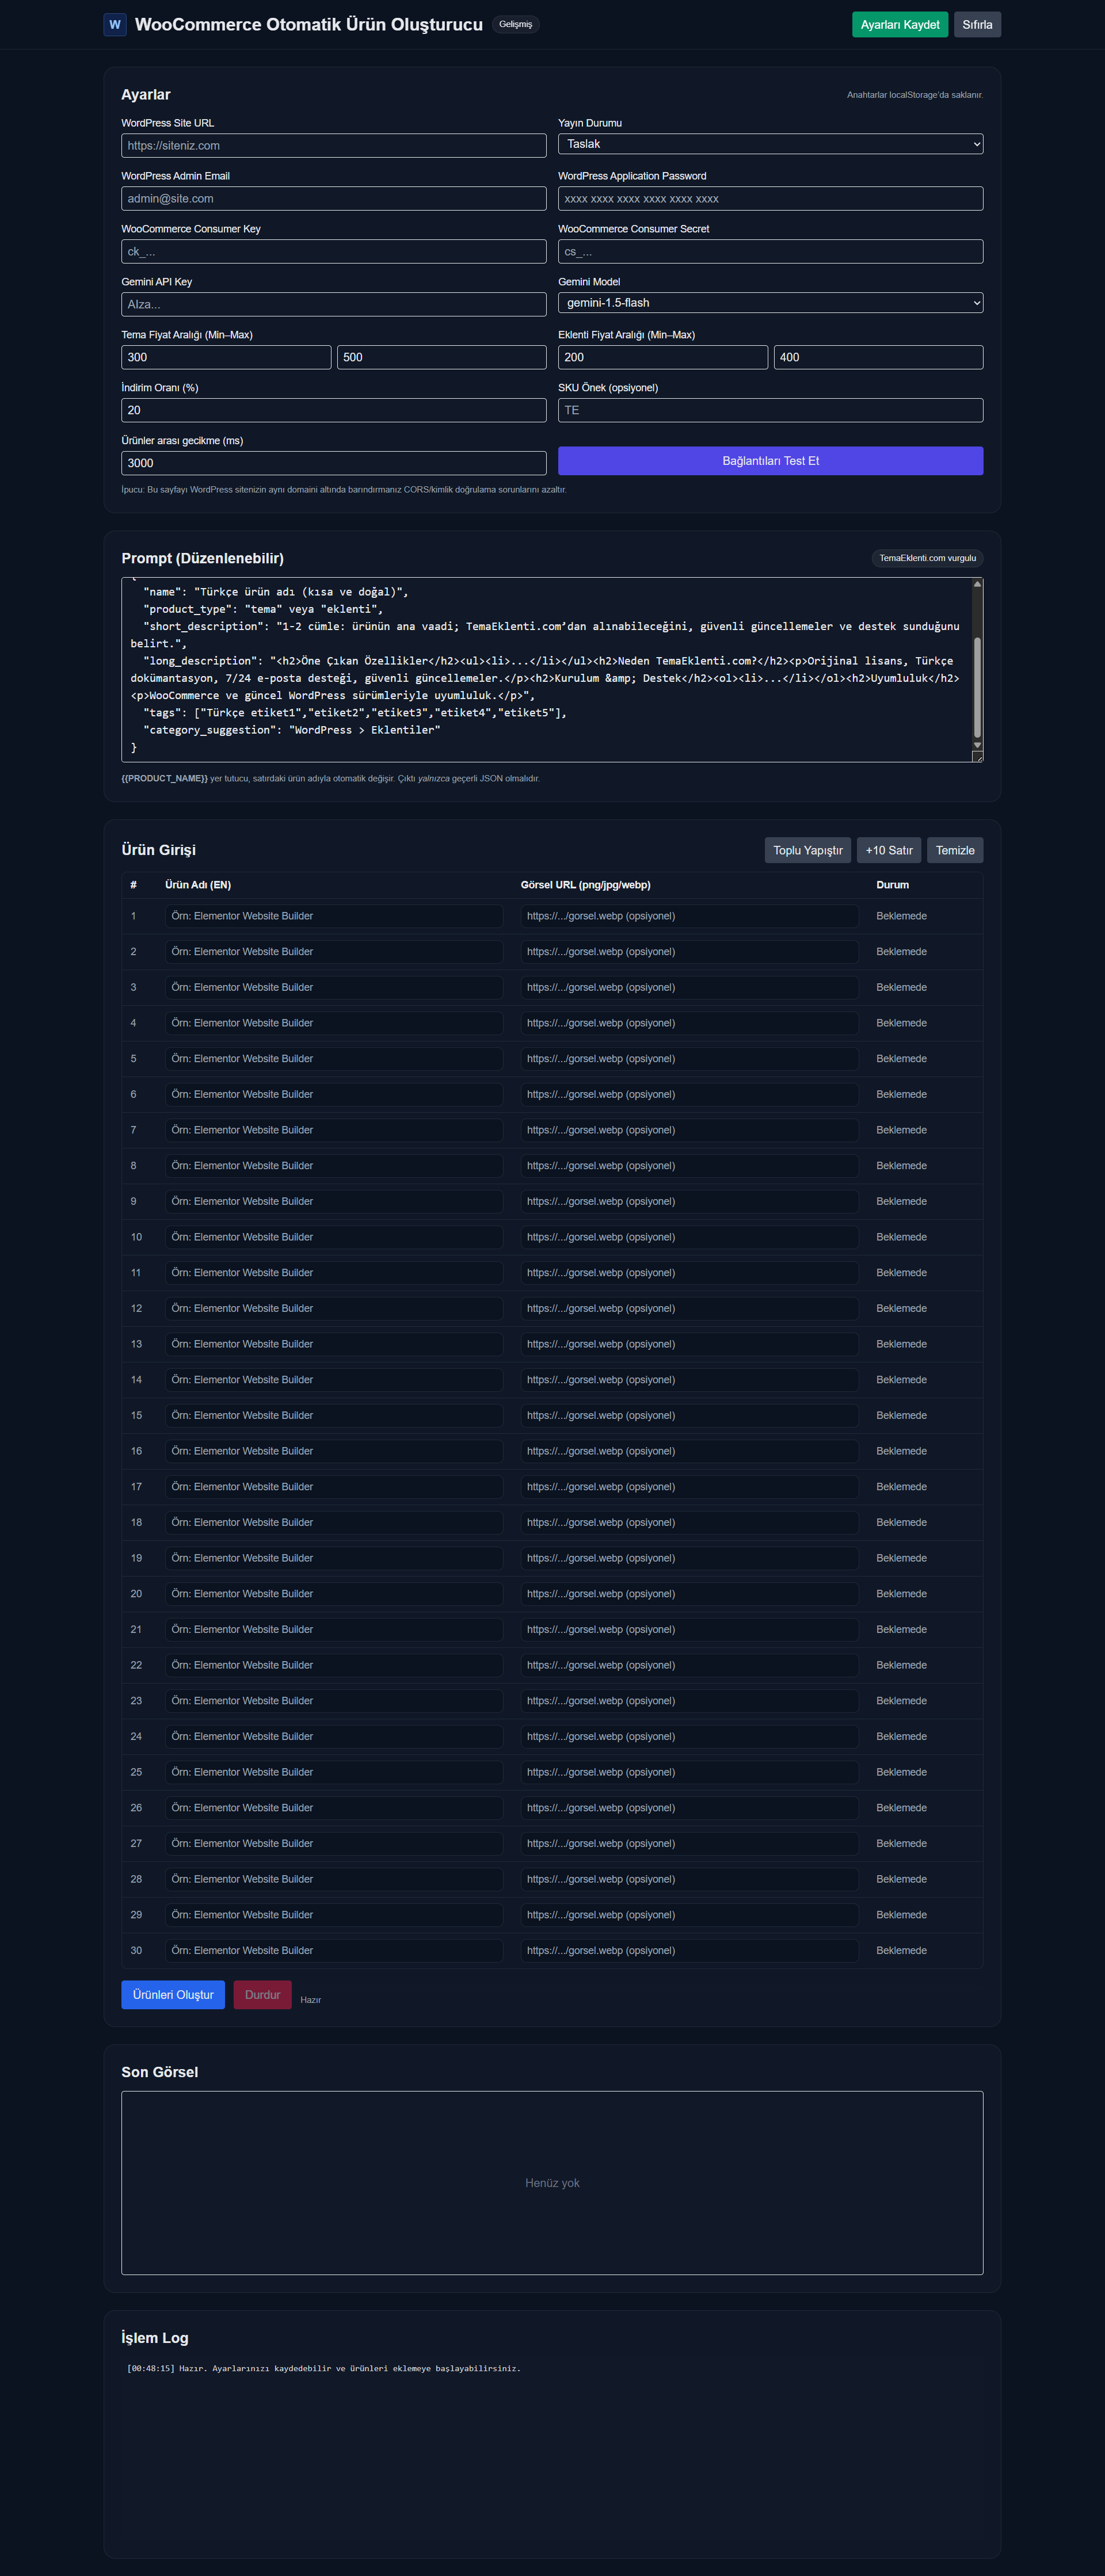Click the theme maximum price field (500)
1105x2576 pixels.
(x=442, y=358)
